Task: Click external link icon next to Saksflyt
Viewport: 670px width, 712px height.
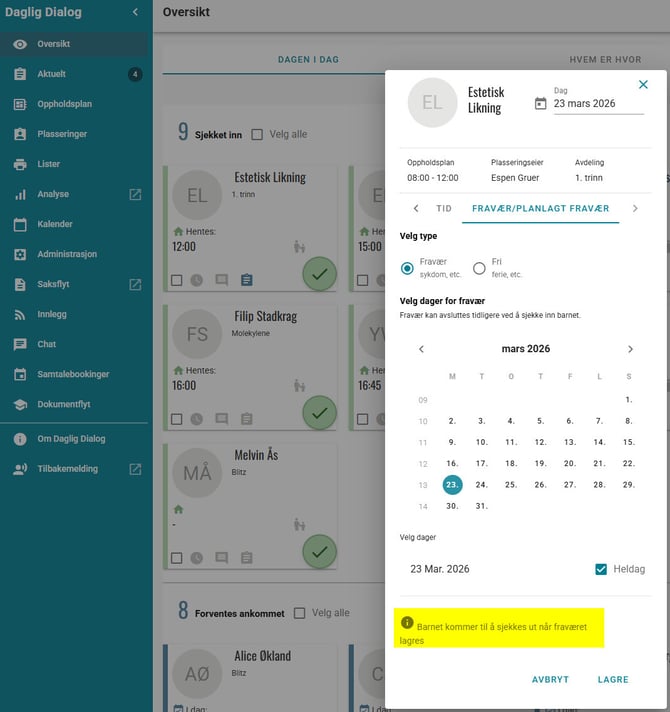Action: (135, 284)
